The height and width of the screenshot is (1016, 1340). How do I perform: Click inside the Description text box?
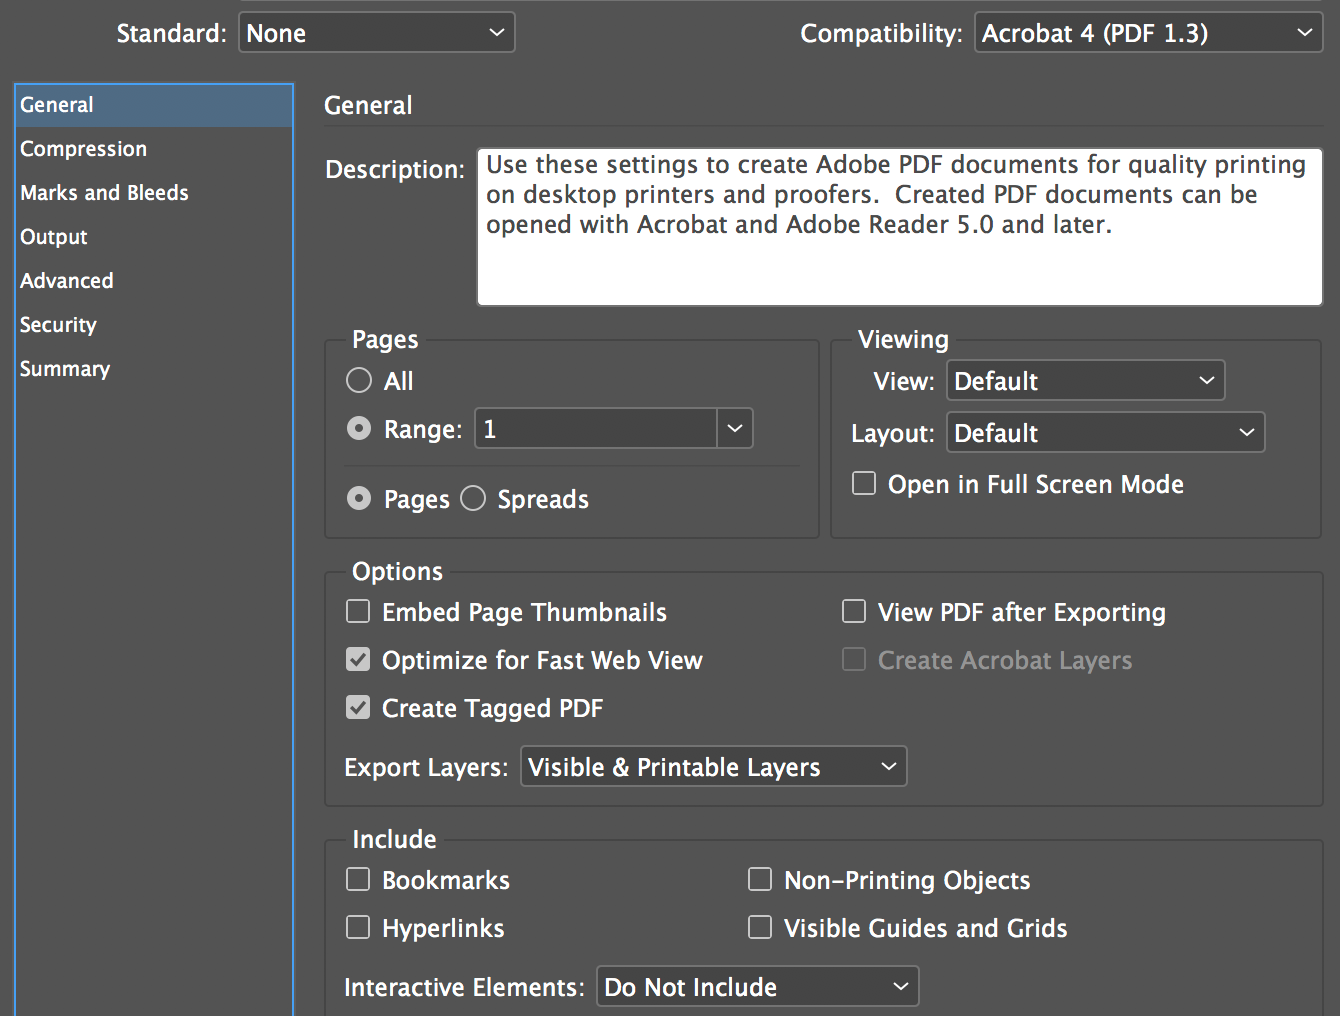[x=900, y=227]
